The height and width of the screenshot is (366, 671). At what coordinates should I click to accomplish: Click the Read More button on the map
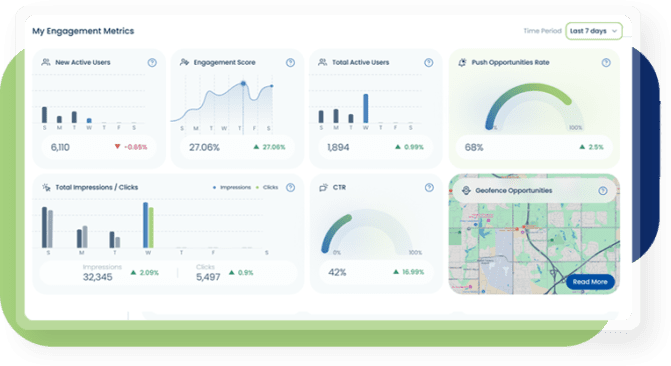590,282
